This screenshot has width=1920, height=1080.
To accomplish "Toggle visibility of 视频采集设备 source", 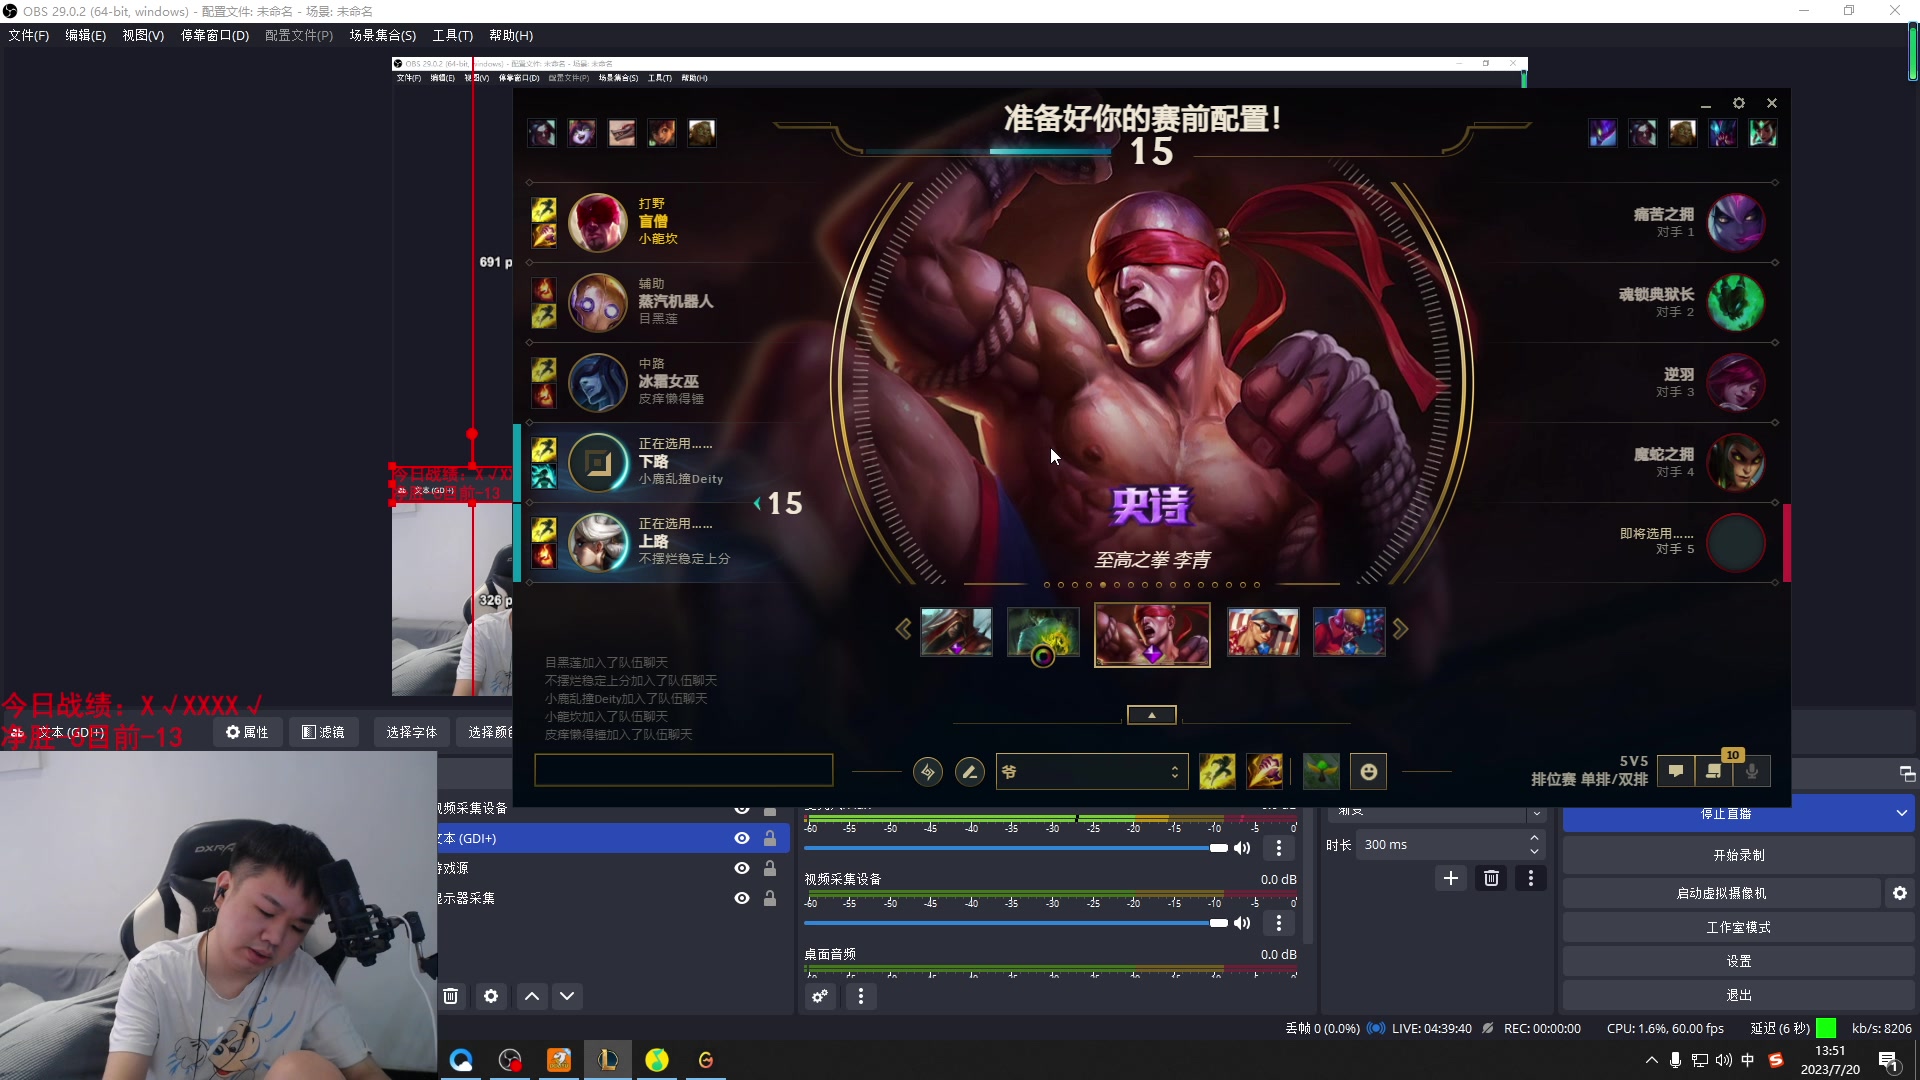I will pos(742,809).
